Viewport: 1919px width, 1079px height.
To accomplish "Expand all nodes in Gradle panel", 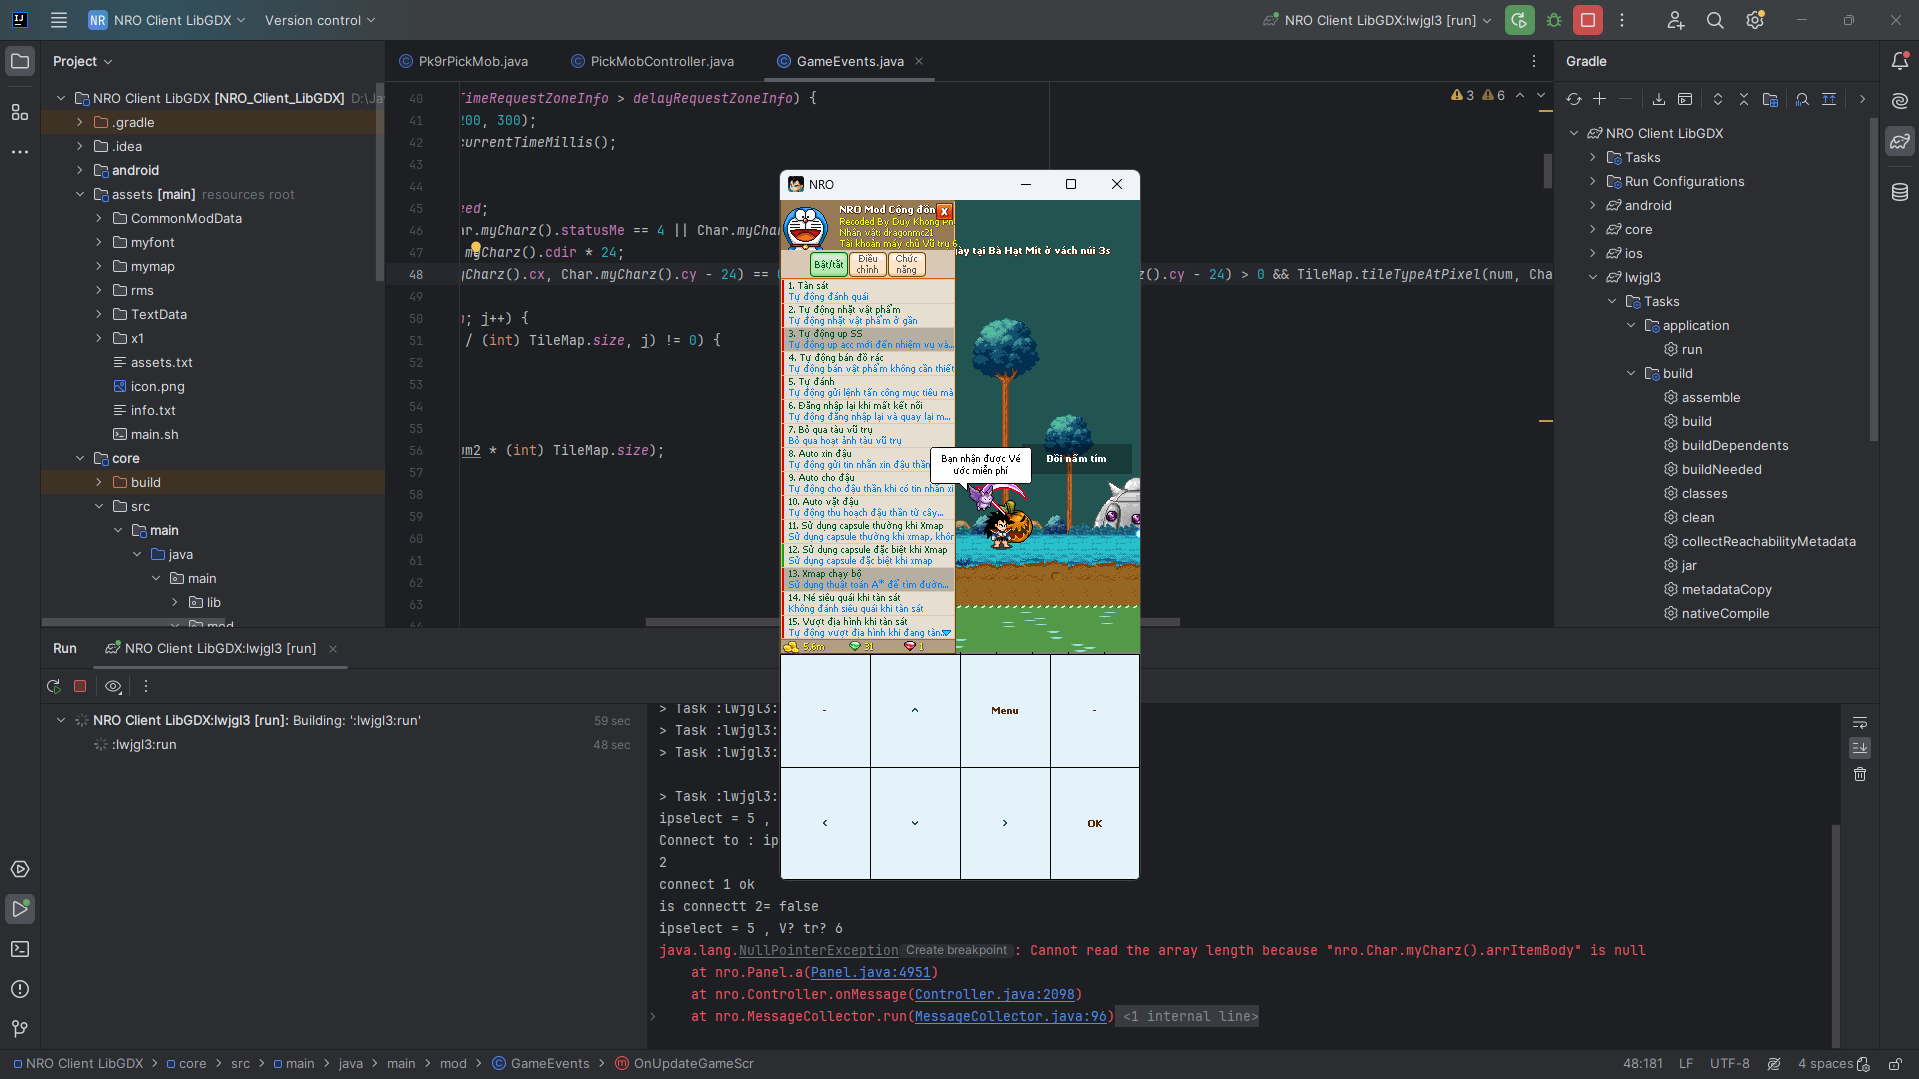I will click(1718, 99).
